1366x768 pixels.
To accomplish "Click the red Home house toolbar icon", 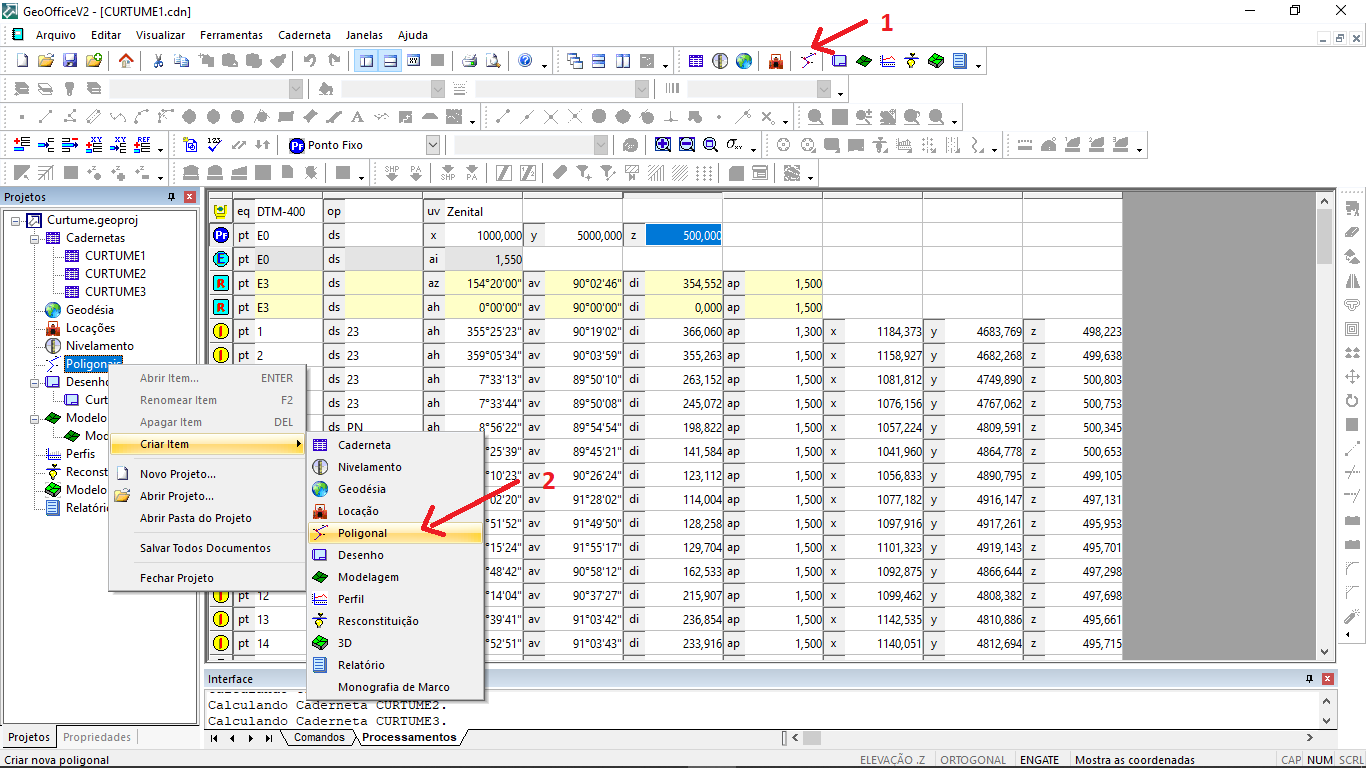I will pos(125,61).
